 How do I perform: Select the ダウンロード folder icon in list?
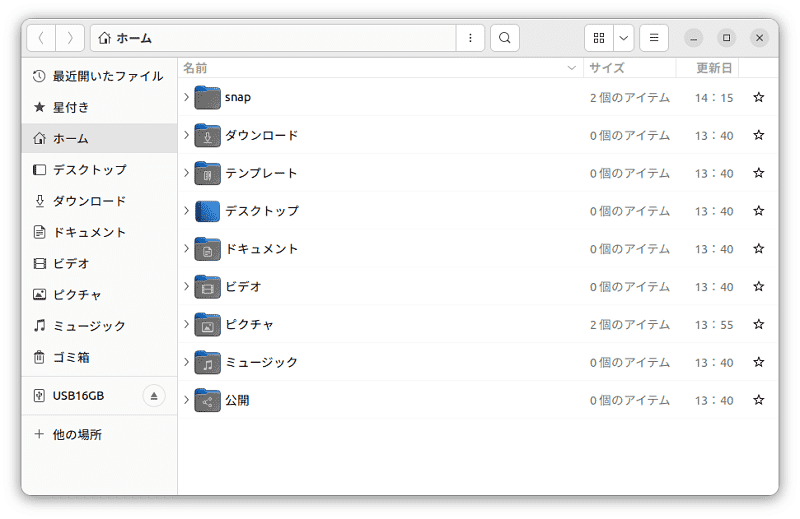coord(208,135)
